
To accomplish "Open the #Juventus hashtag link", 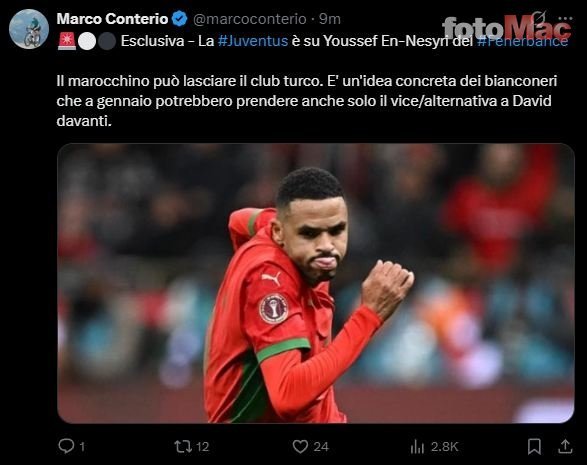I will [253, 41].
